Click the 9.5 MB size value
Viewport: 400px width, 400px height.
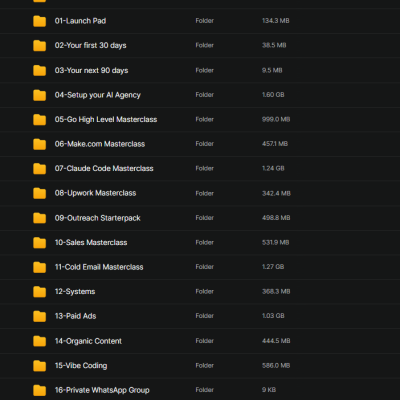pyautogui.click(x=272, y=70)
